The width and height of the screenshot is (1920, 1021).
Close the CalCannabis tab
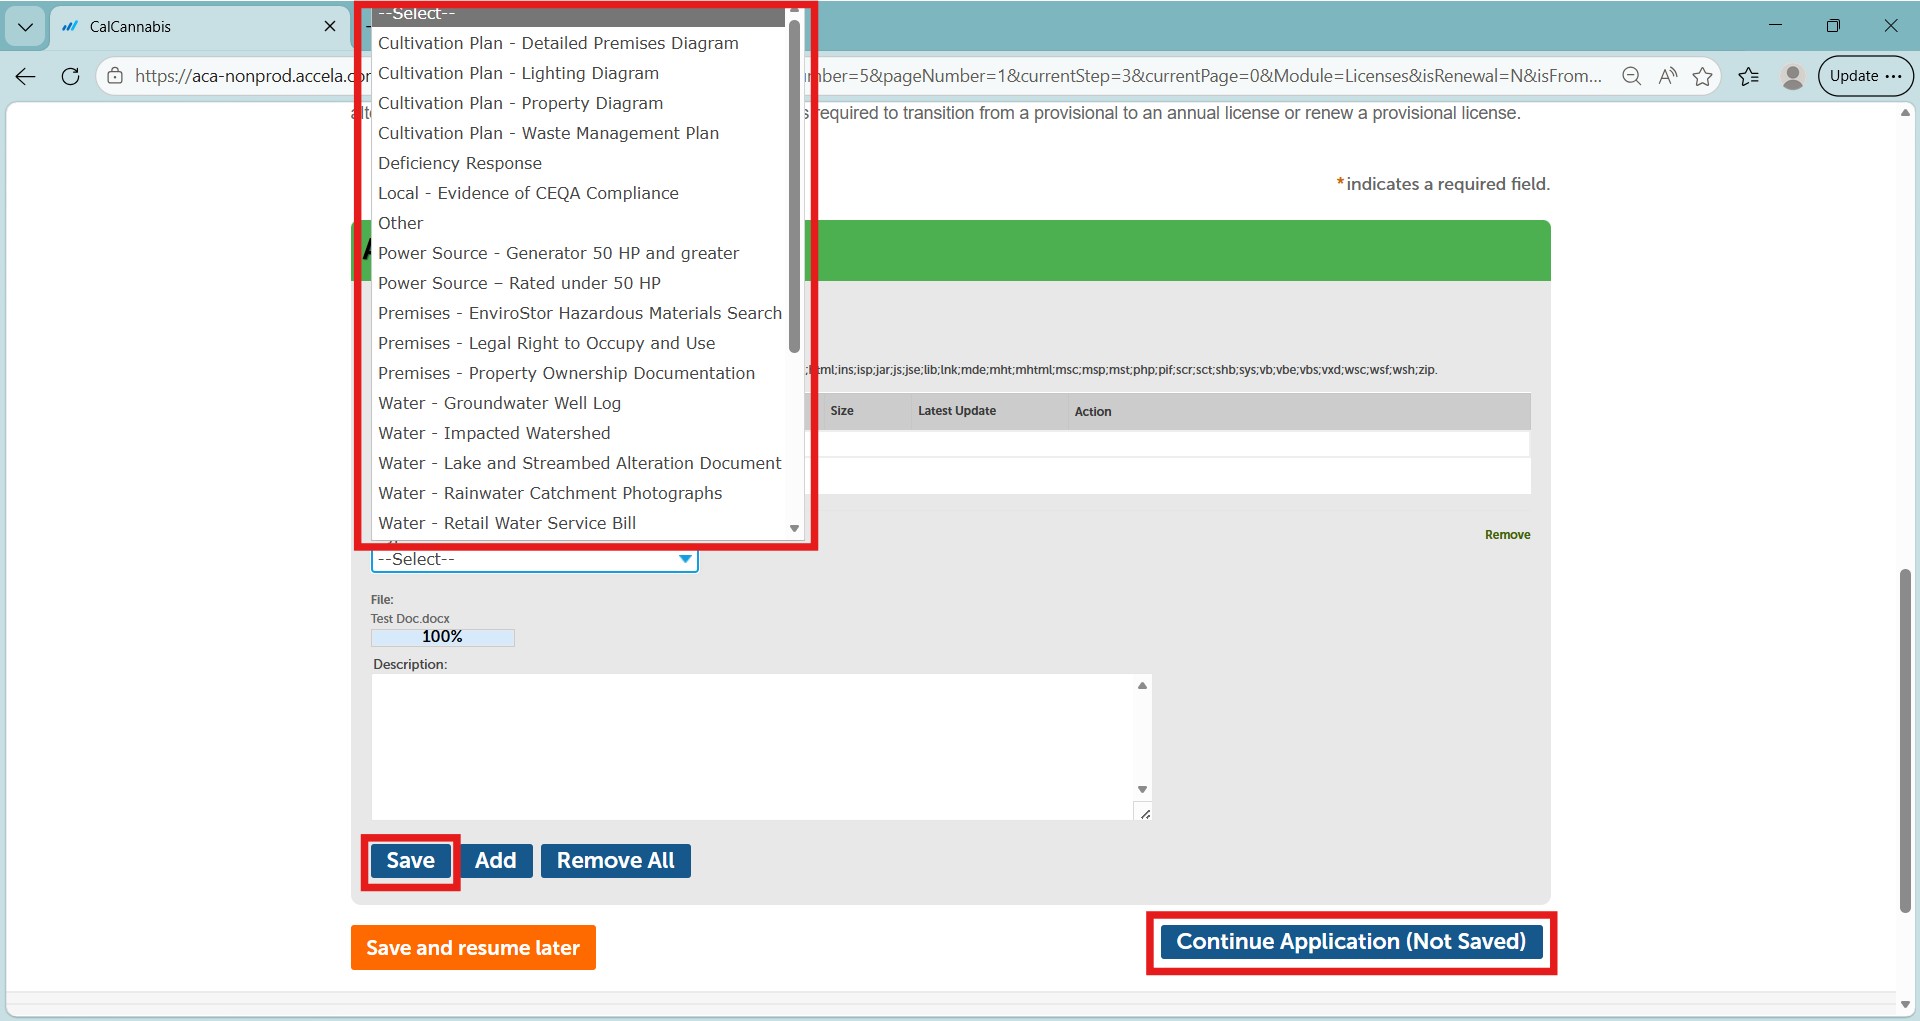(x=330, y=26)
